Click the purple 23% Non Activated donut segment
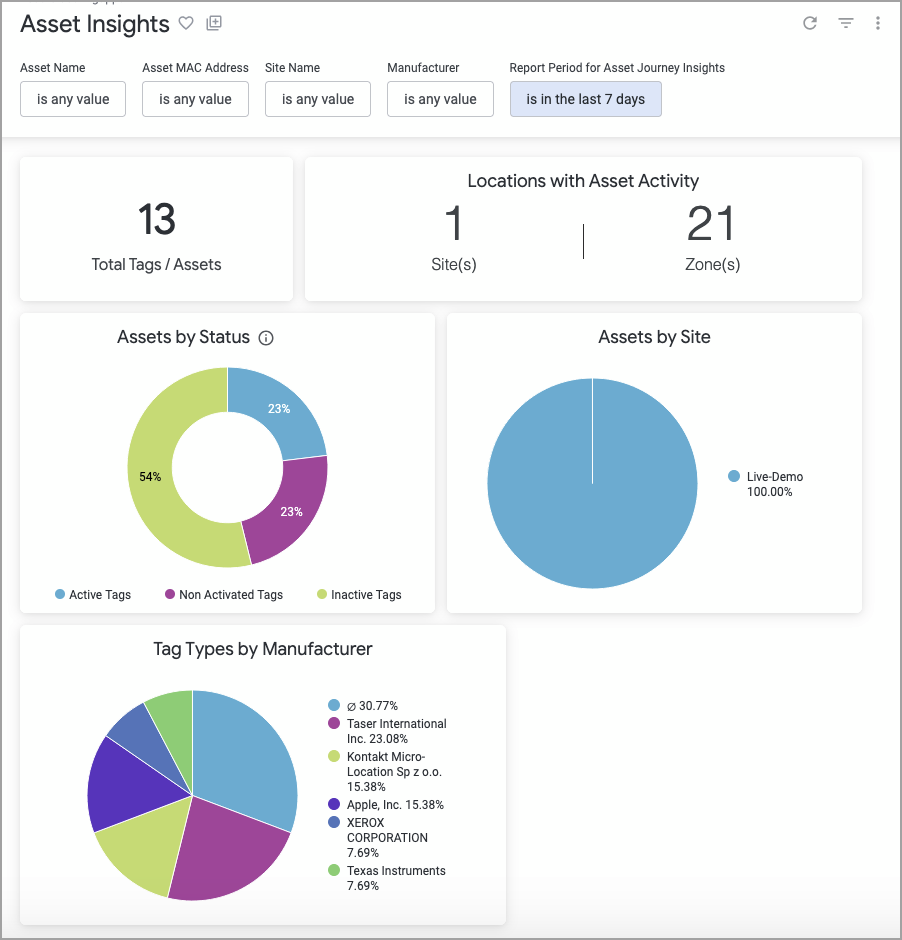 click(291, 511)
